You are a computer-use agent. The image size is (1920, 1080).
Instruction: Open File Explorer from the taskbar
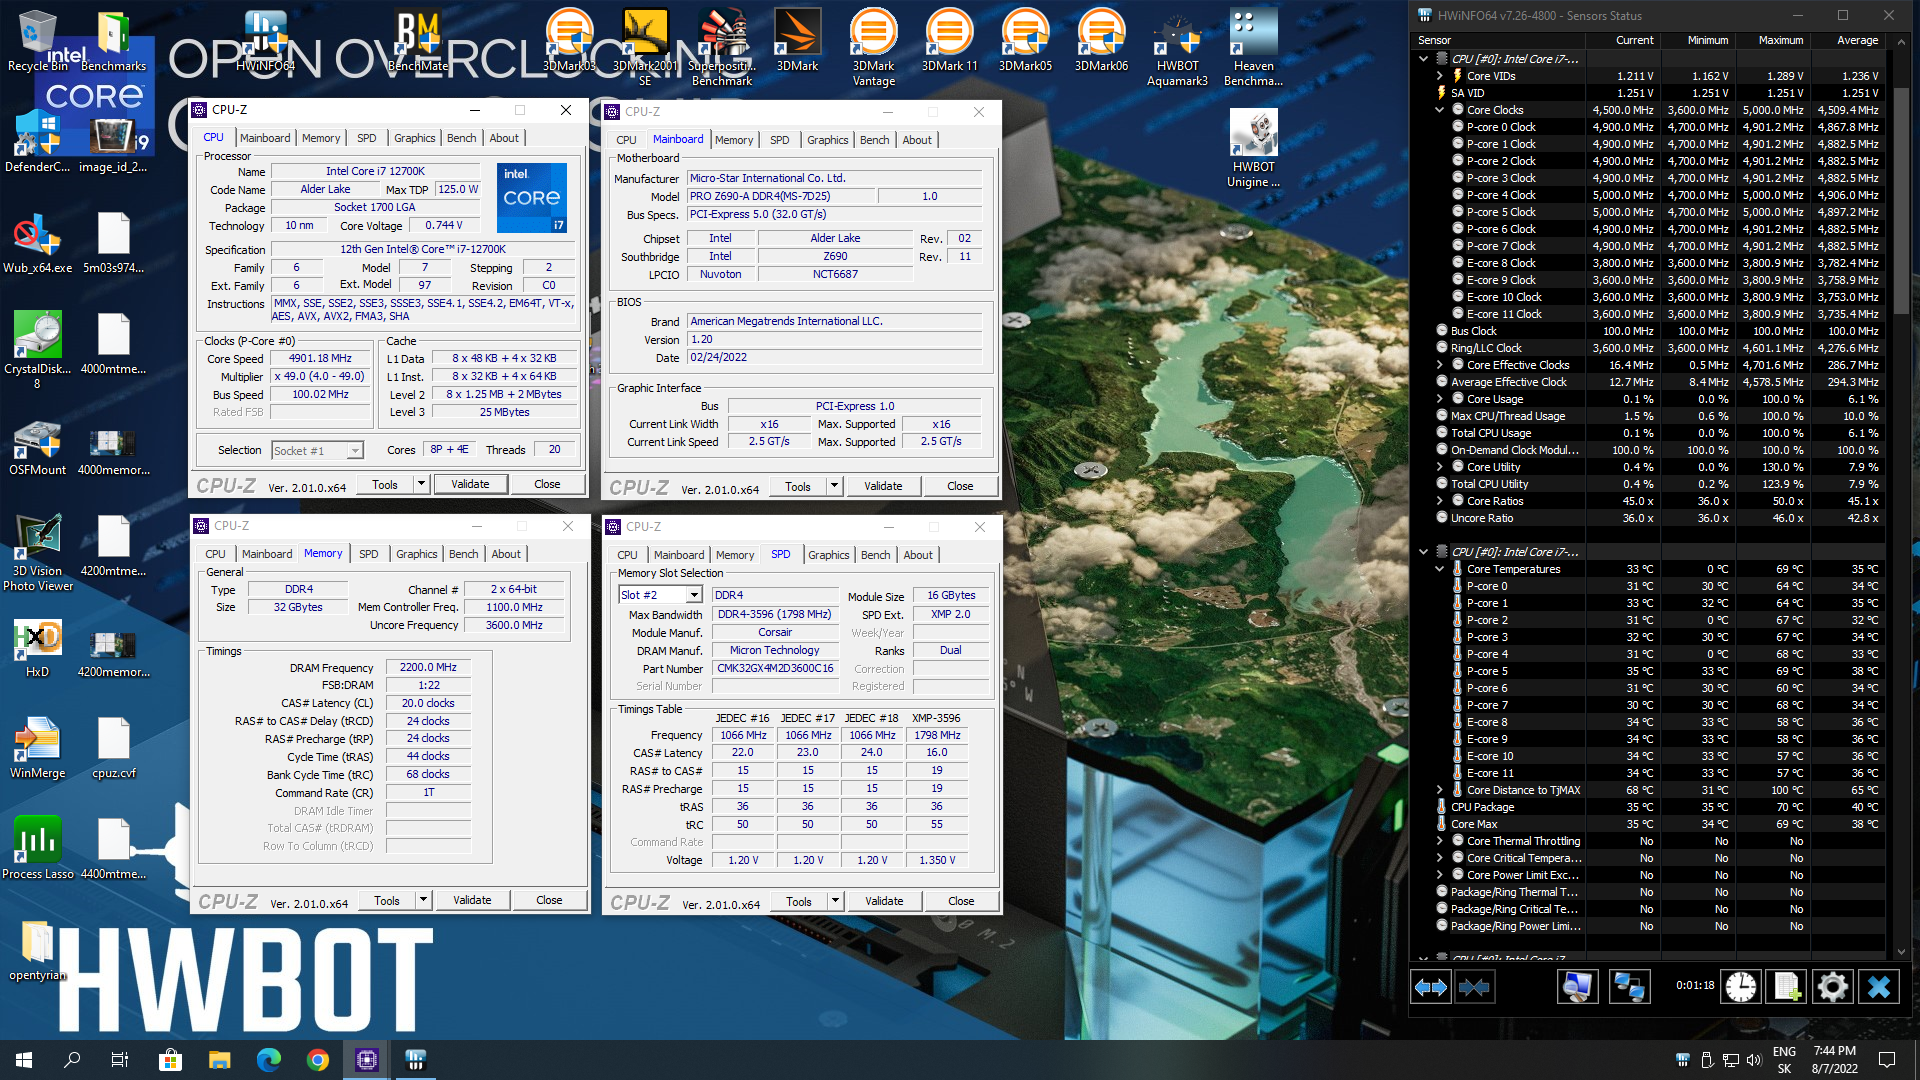click(x=219, y=1060)
